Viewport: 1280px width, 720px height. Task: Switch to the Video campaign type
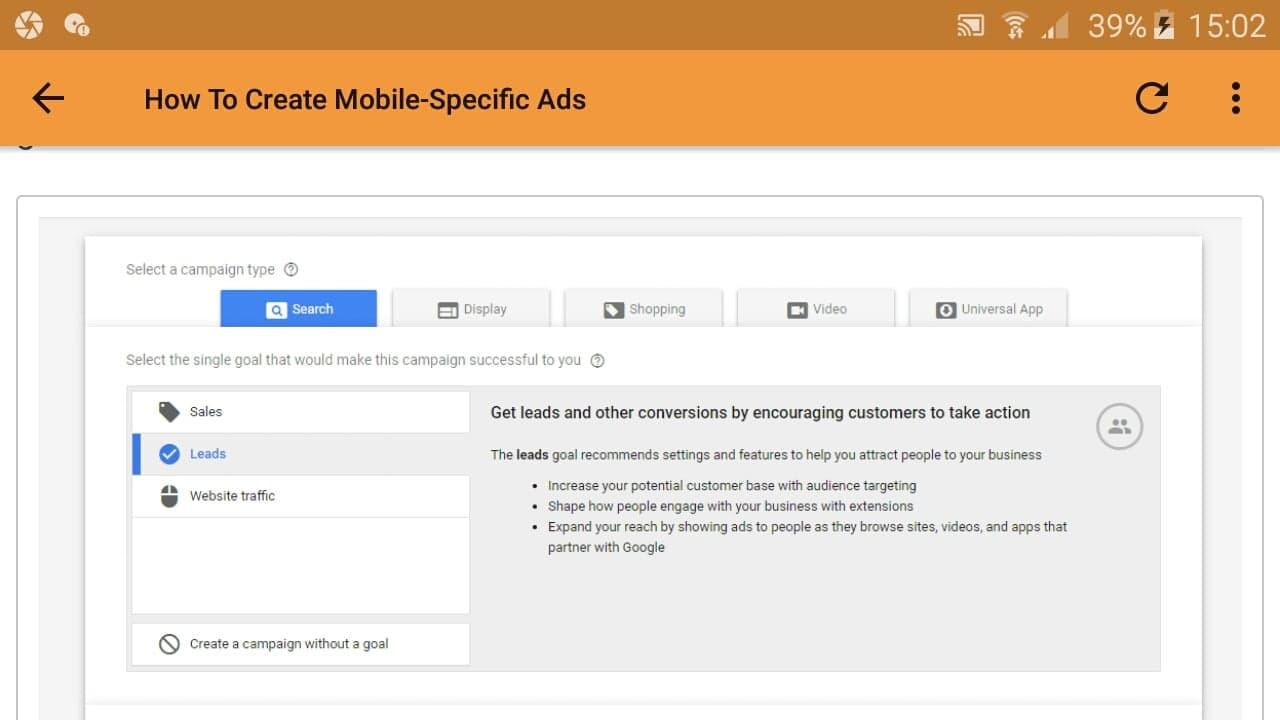[816, 309]
